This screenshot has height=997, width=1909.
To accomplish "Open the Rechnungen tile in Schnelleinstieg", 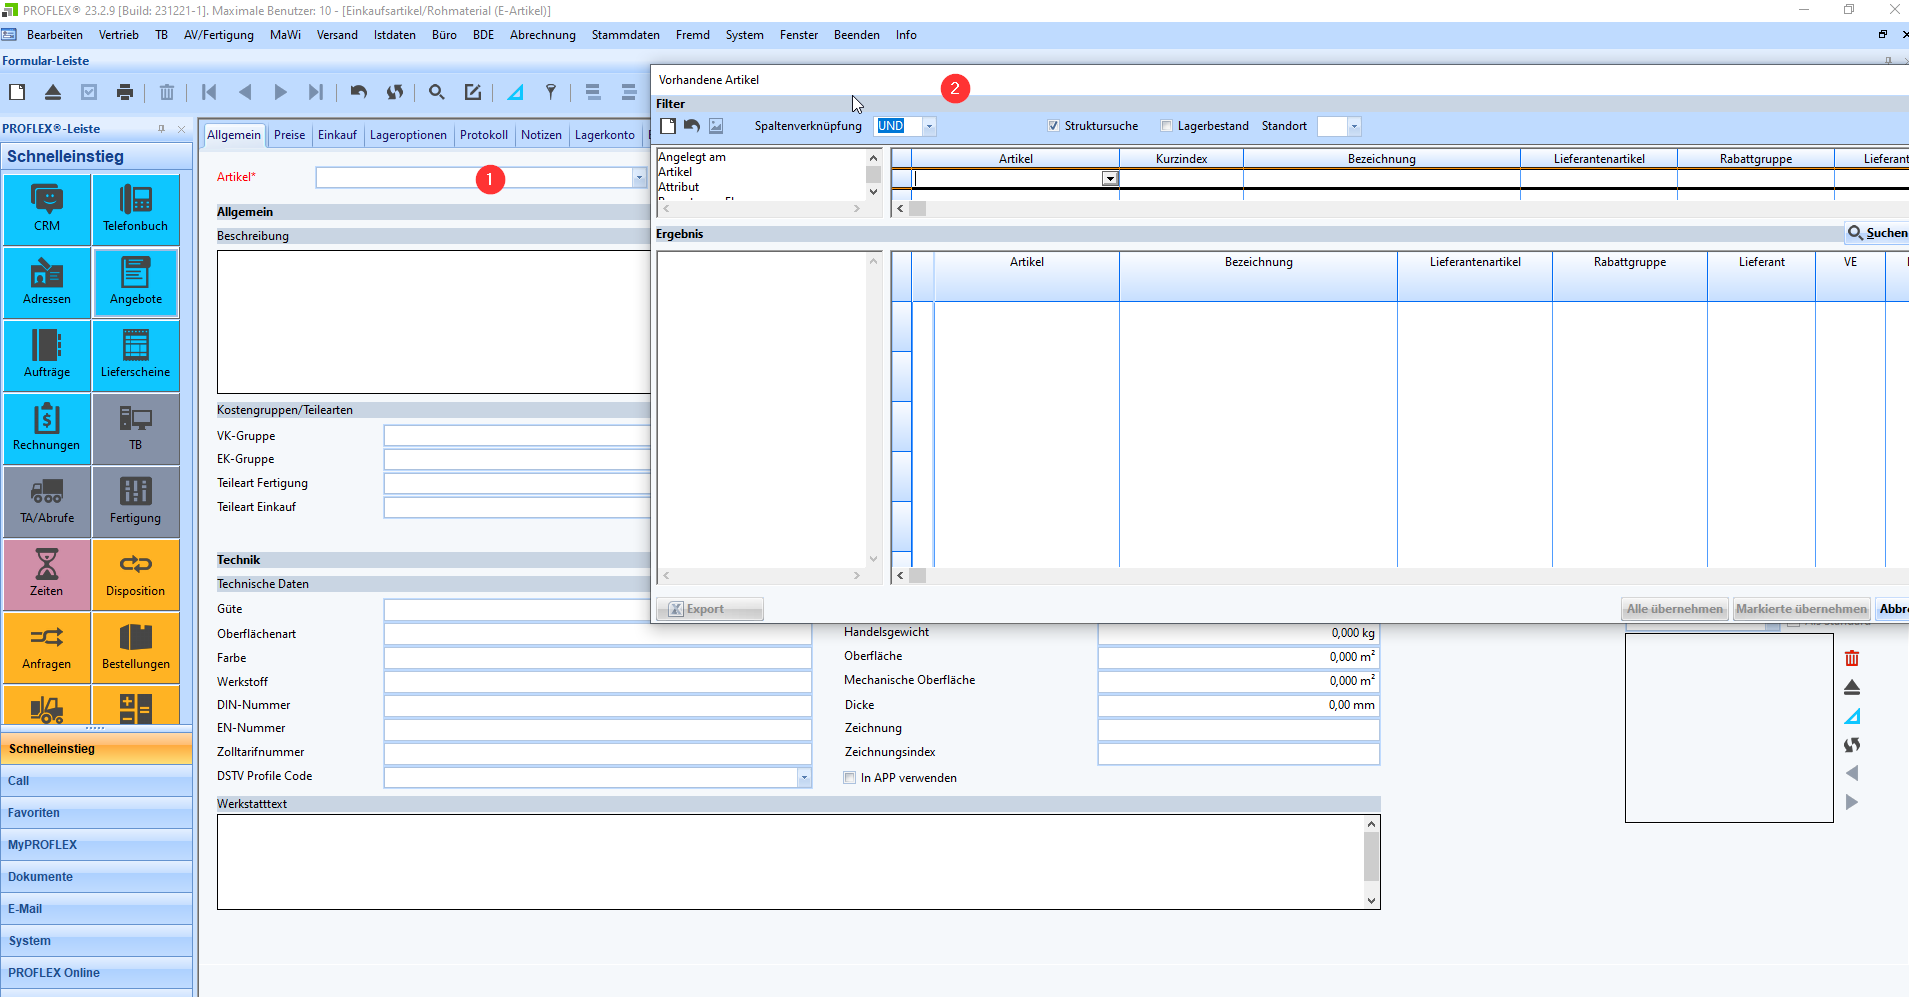I will click(47, 428).
